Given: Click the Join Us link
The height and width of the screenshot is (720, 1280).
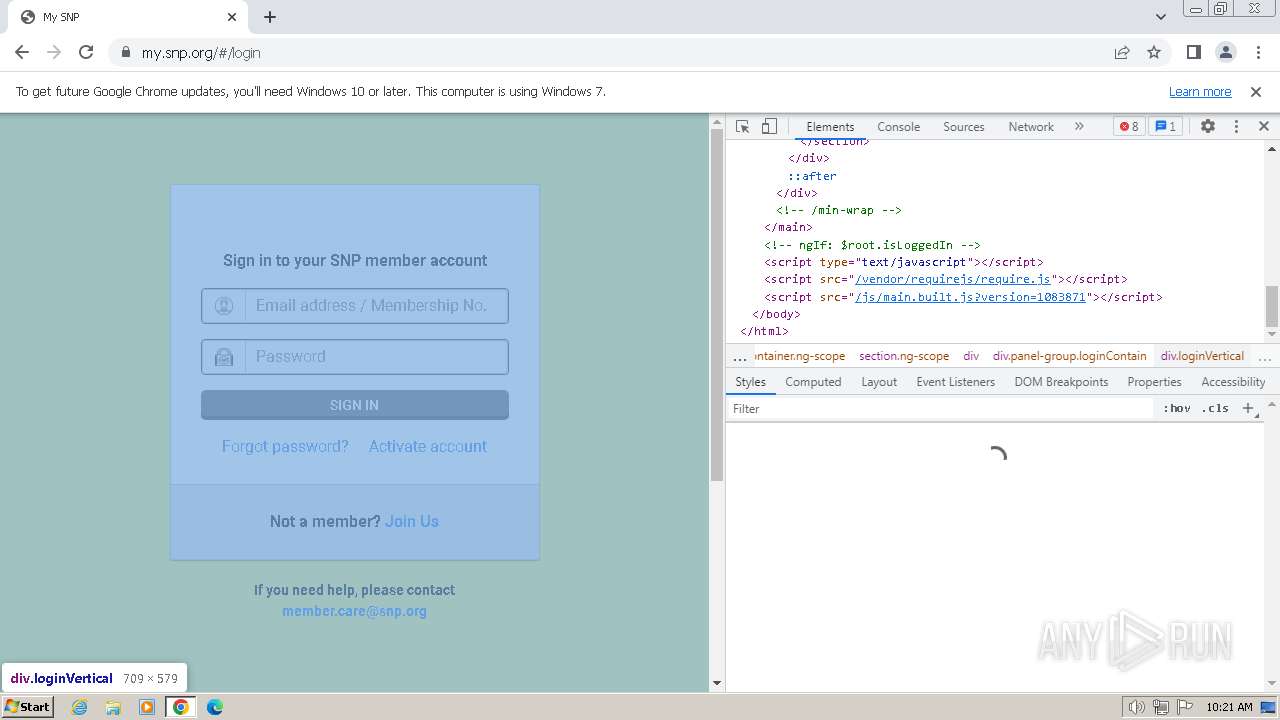Looking at the screenshot, I should point(412,521).
